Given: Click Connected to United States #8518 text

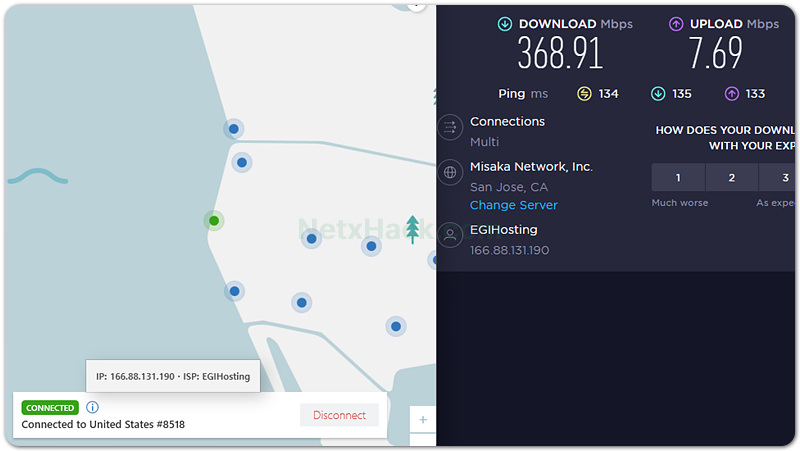Looking at the screenshot, I should (103, 424).
